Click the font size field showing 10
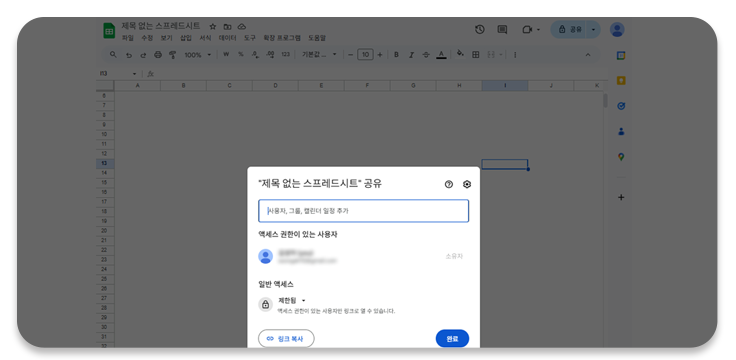This screenshot has height=360, width=736. coord(365,55)
